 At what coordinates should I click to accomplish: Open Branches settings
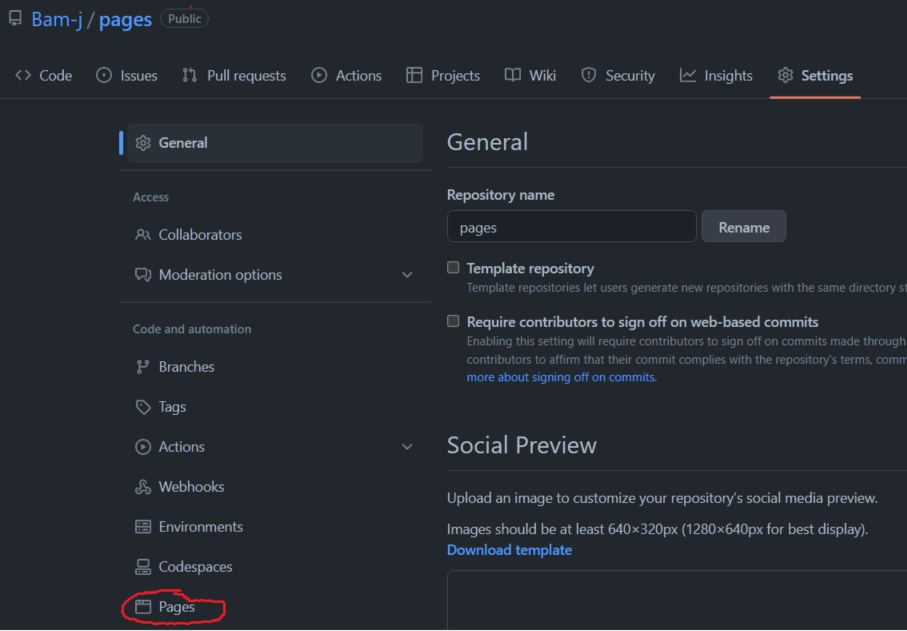pos(186,367)
